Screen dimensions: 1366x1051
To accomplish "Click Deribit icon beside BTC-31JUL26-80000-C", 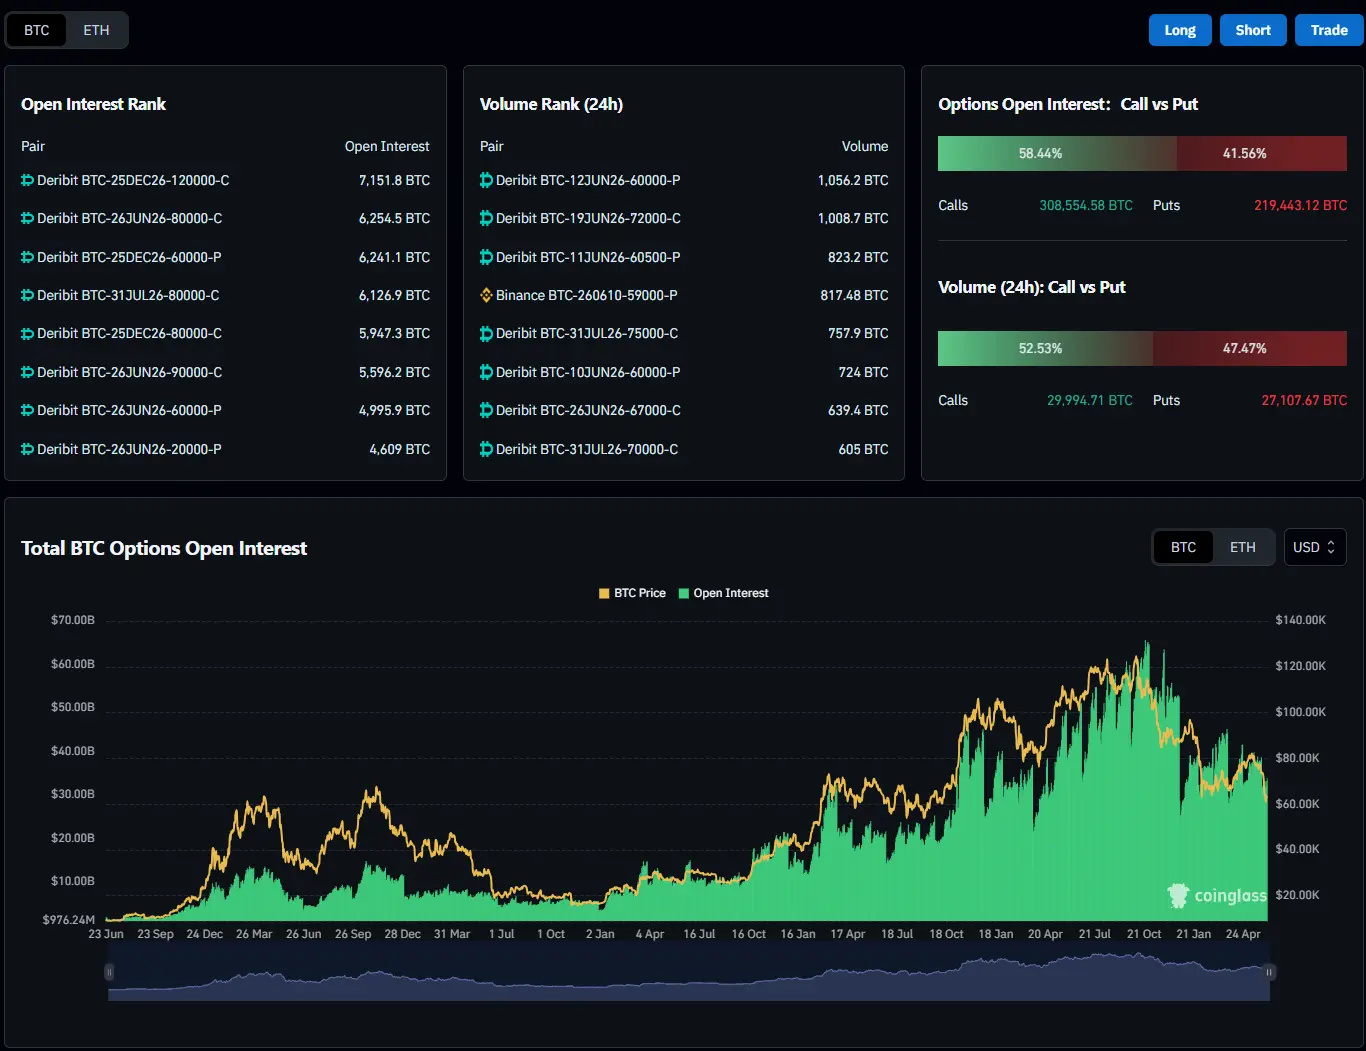I will point(28,296).
